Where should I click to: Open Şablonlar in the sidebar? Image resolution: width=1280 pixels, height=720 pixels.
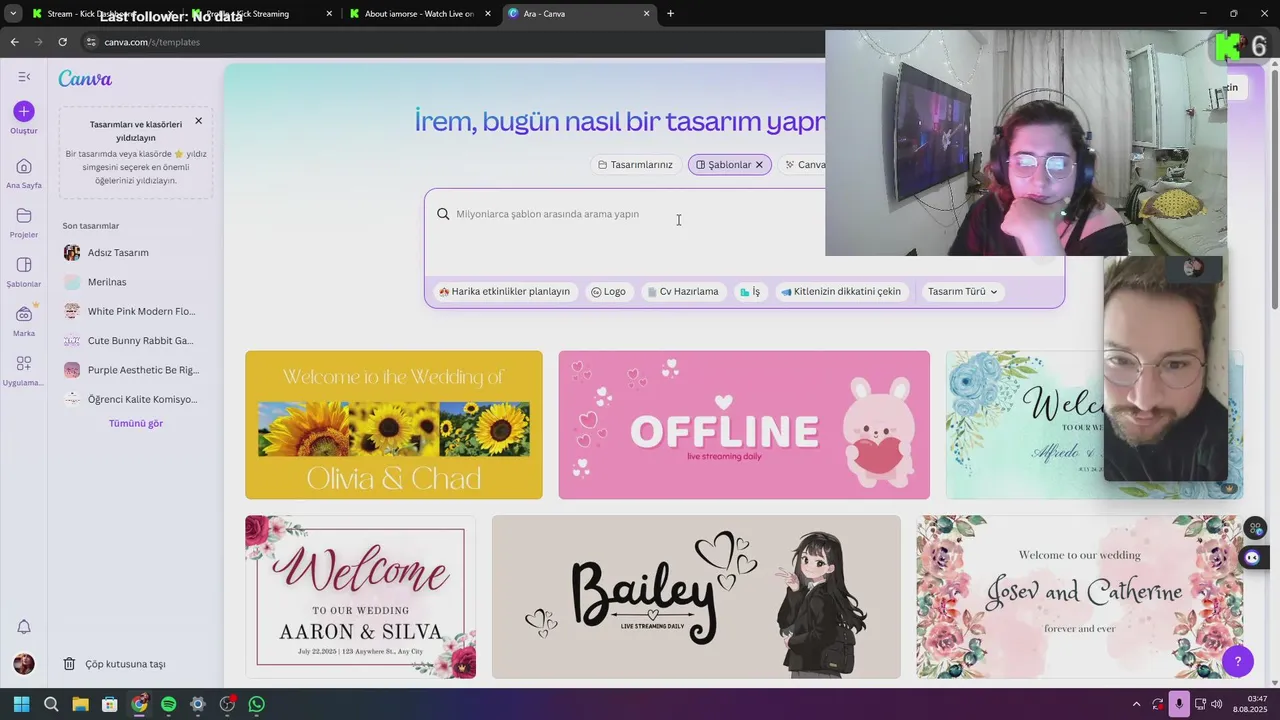click(x=24, y=265)
